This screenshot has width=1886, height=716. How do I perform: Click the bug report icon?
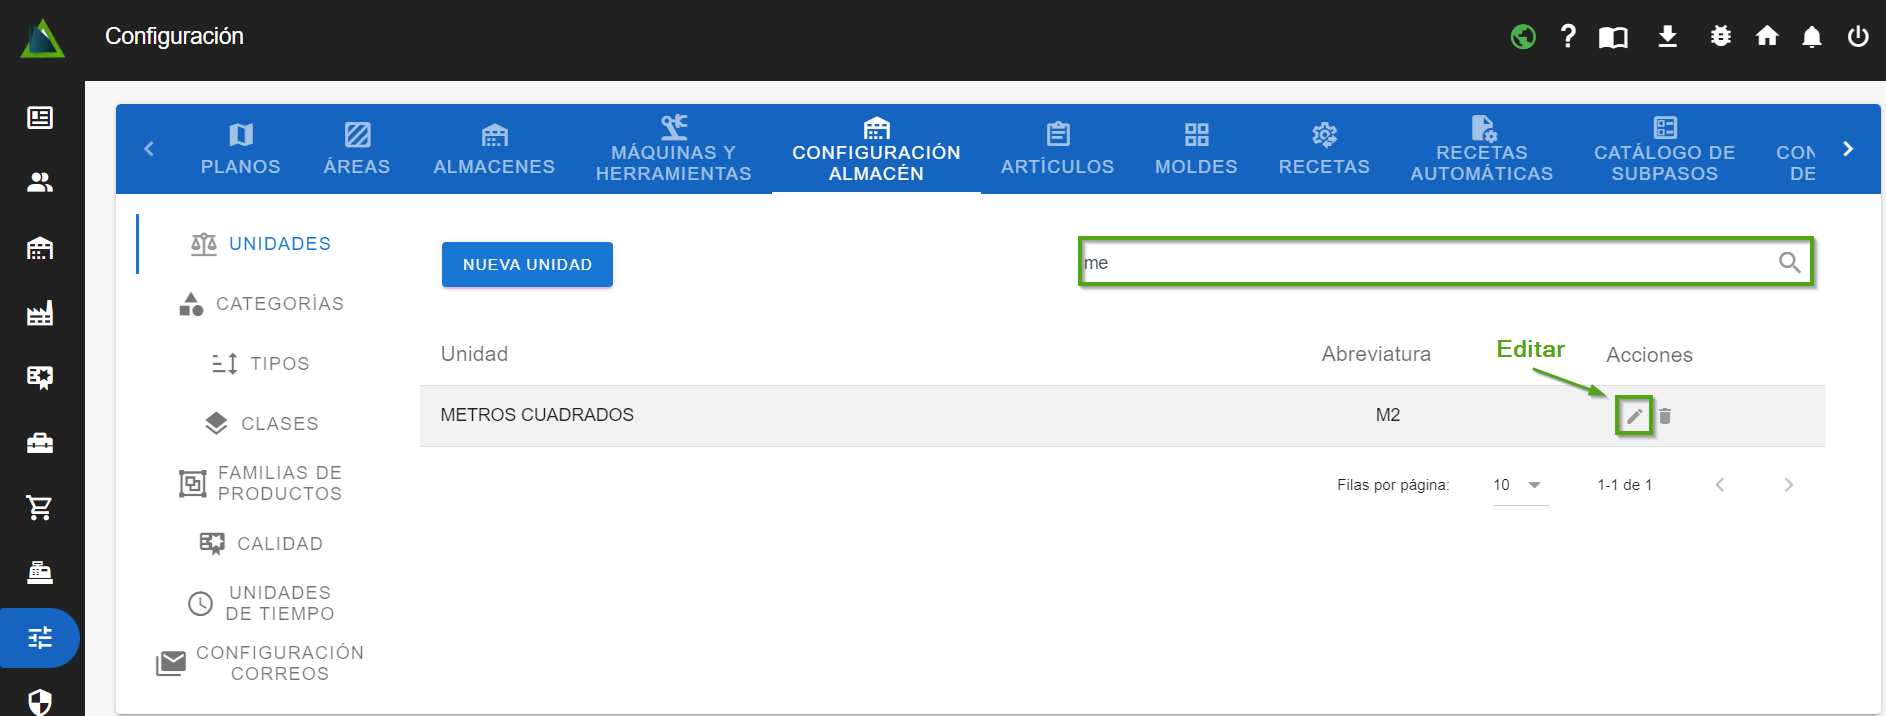pos(1720,37)
